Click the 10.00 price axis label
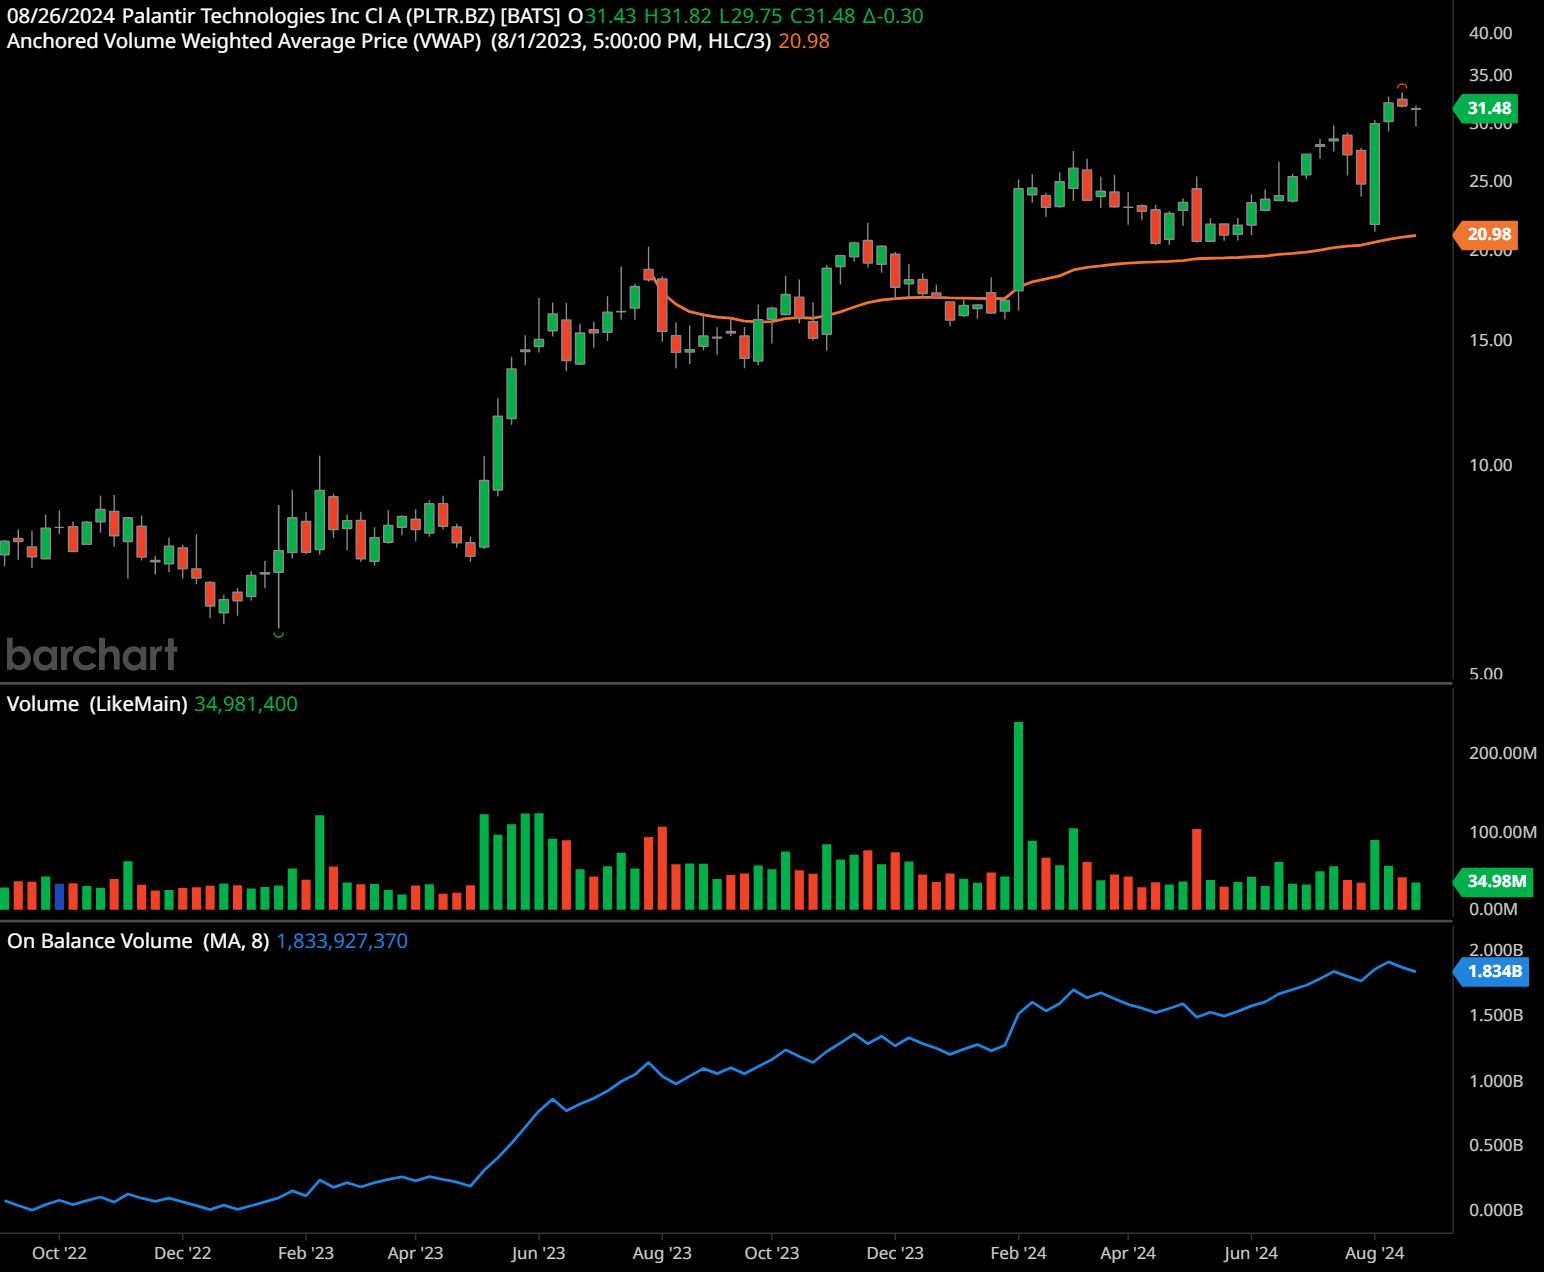 1490,465
